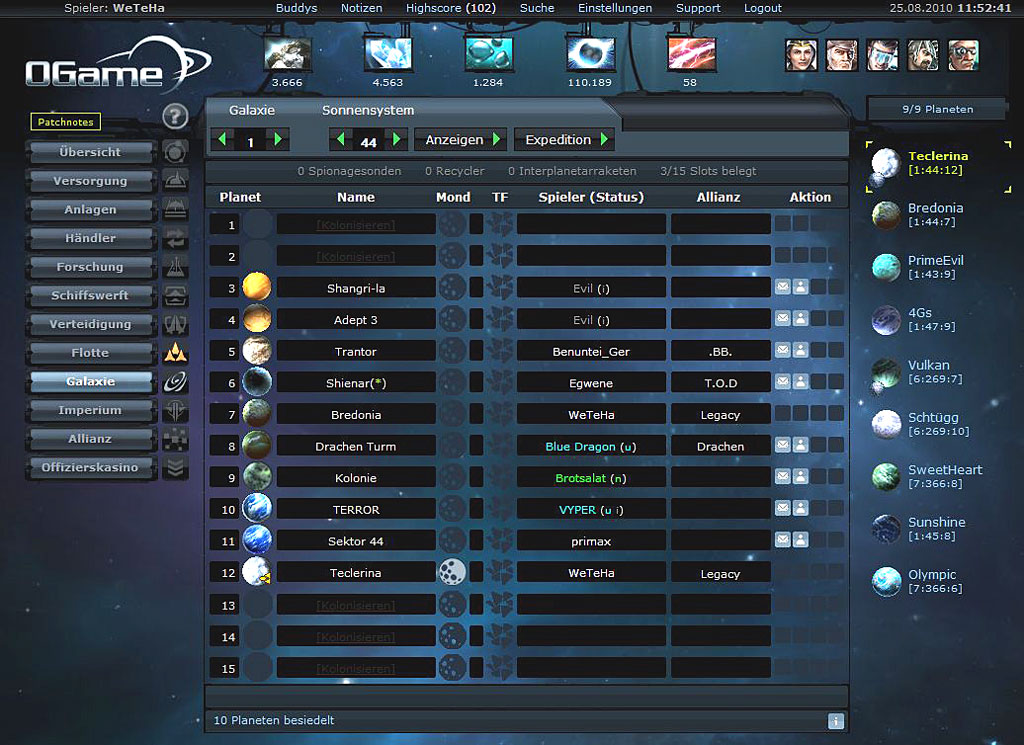The height and width of the screenshot is (745, 1024).
Task: Send buddy request to Egwene
Action: point(800,381)
